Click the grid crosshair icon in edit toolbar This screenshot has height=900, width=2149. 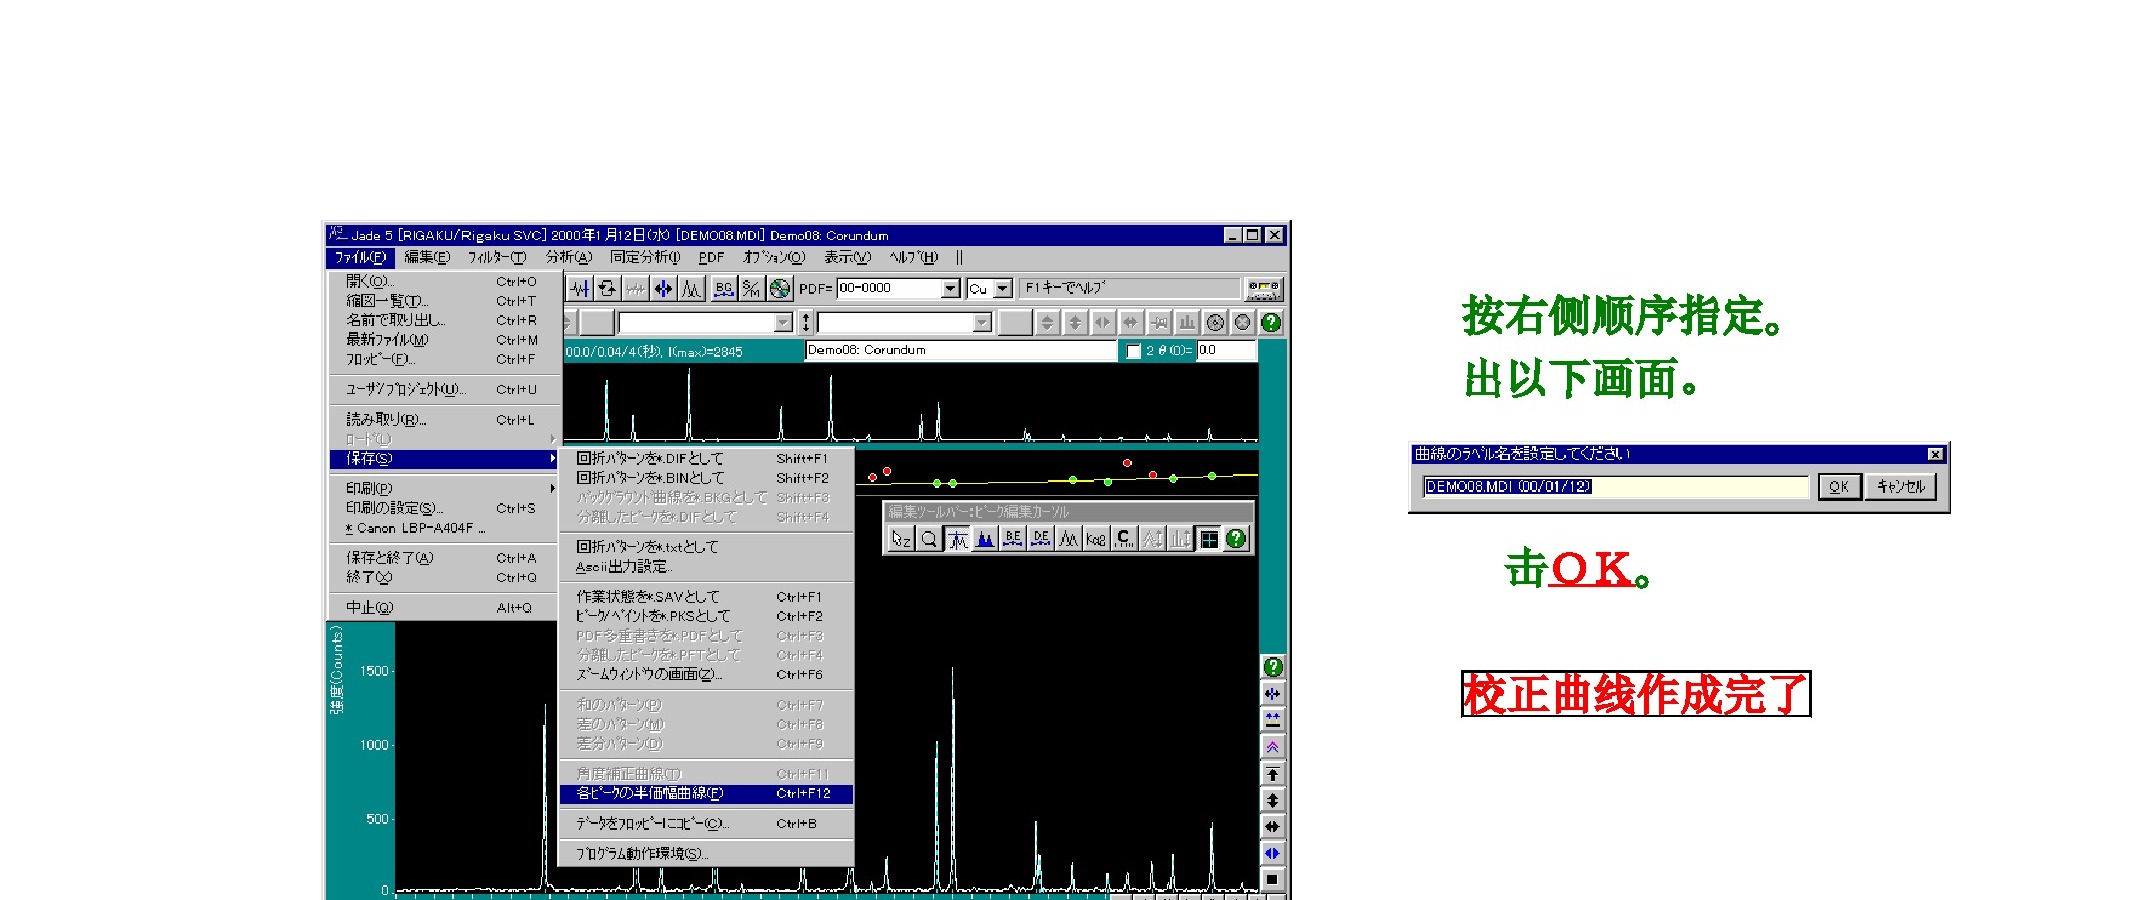(x=1209, y=539)
